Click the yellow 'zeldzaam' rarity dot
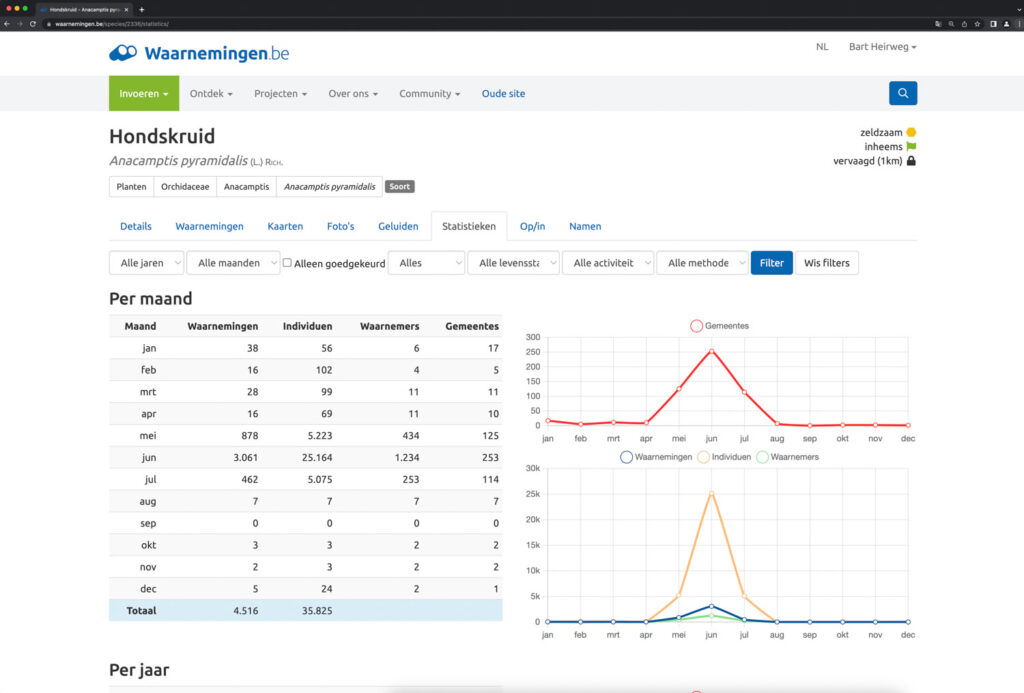Viewport: 1024px width, 693px height. tap(911, 132)
